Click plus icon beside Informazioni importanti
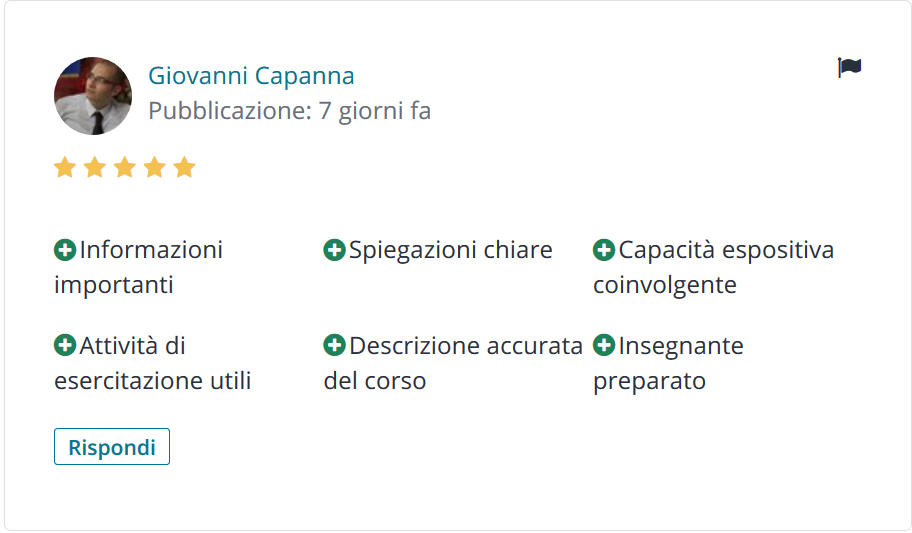This screenshot has height=533, width=912. click(65, 250)
